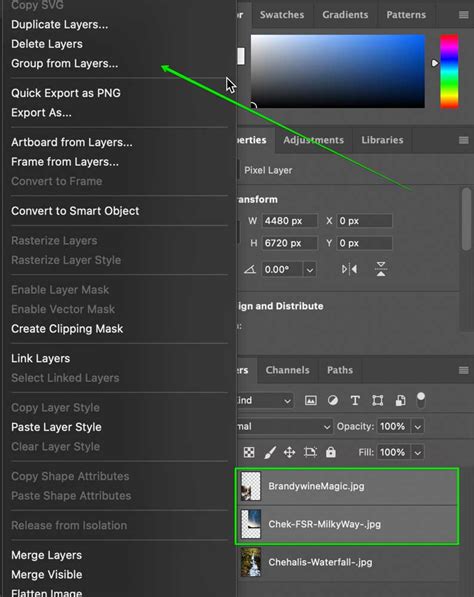Open the blend mode dropdown

click(x=285, y=426)
